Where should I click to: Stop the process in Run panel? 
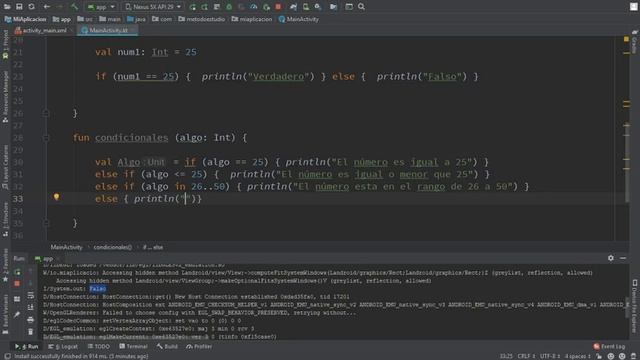[17, 283]
